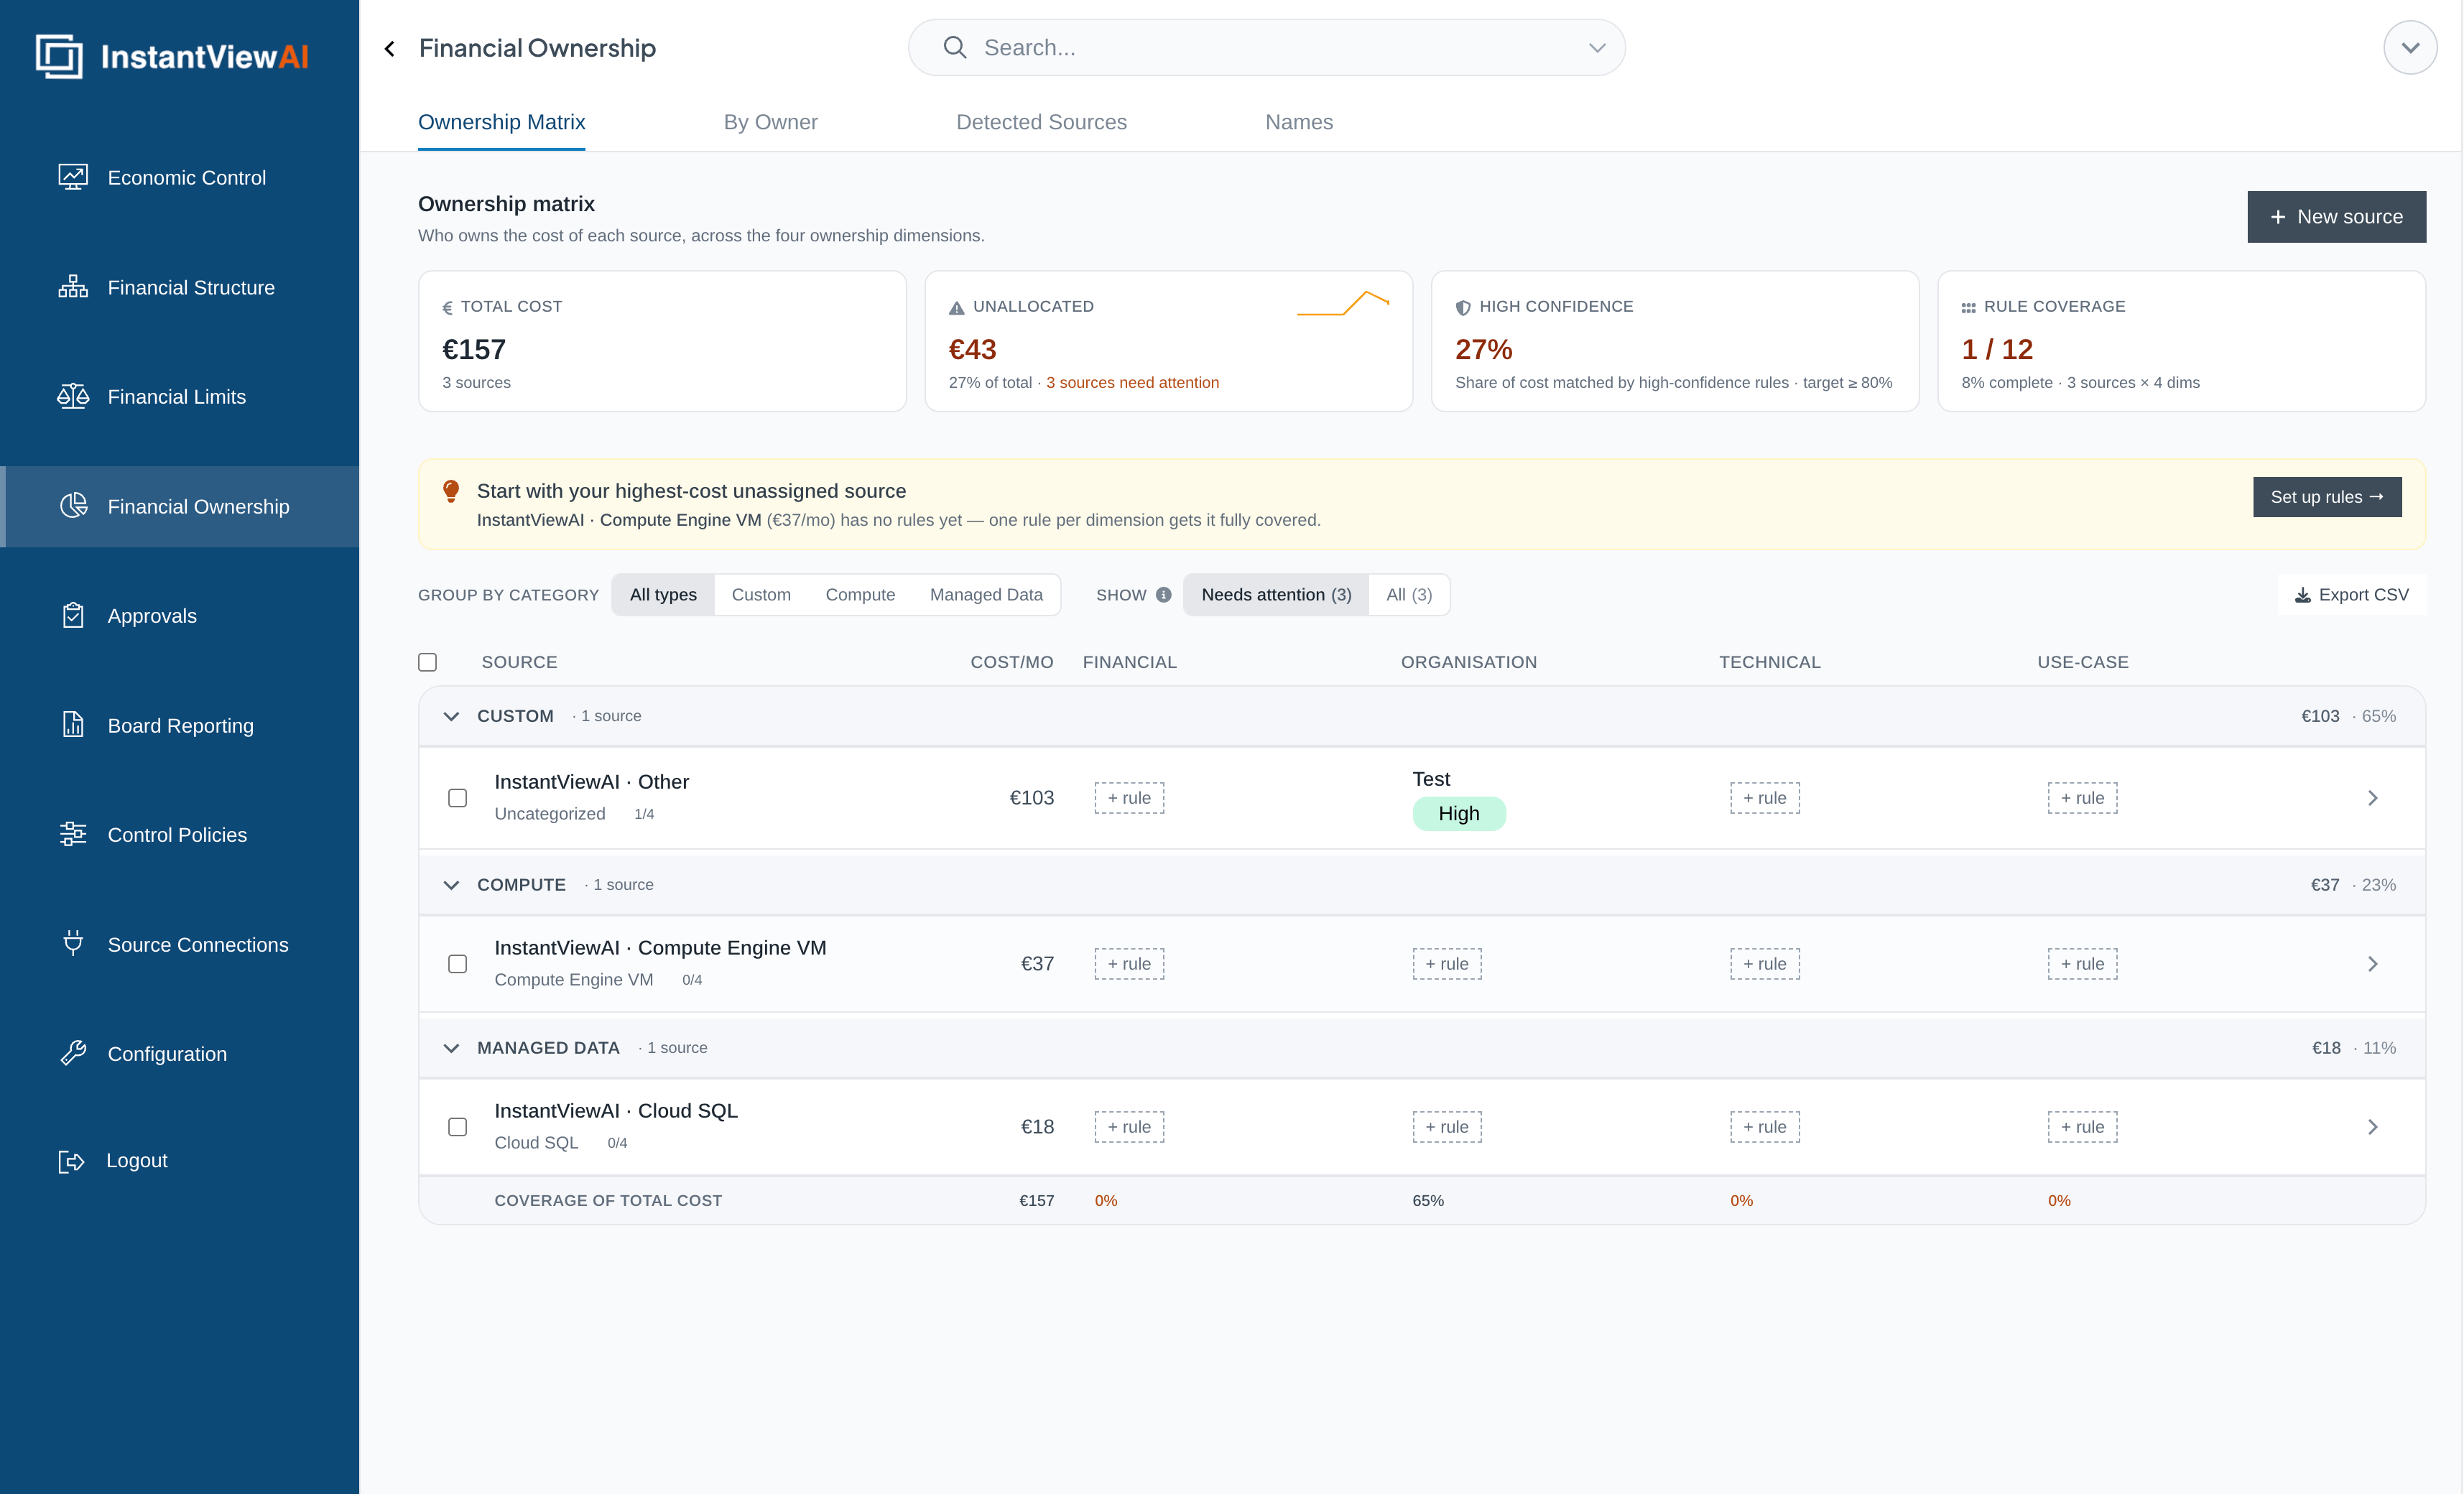Click the shield icon on High Confidence card
This screenshot has width=2464, height=1494.
click(1463, 308)
